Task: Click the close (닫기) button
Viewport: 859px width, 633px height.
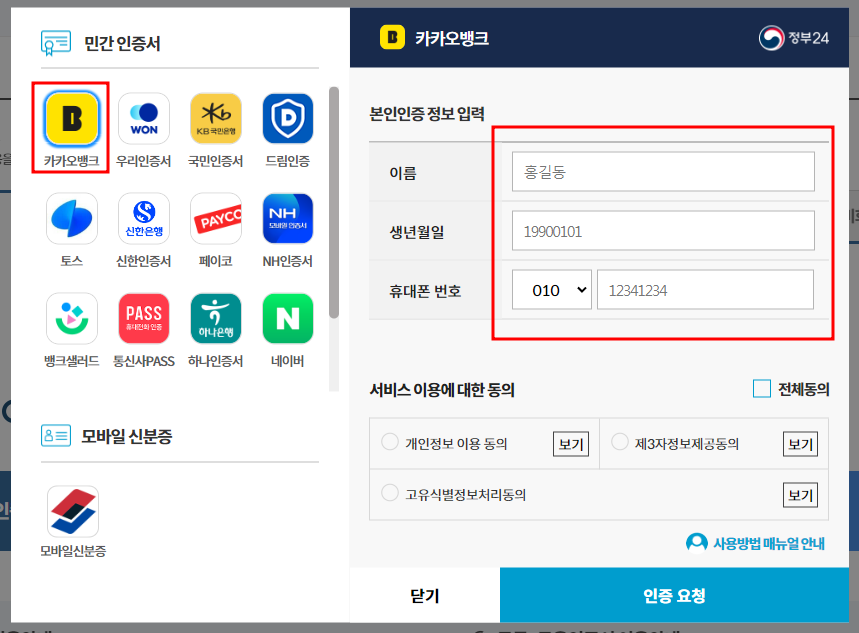Action: 425,595
